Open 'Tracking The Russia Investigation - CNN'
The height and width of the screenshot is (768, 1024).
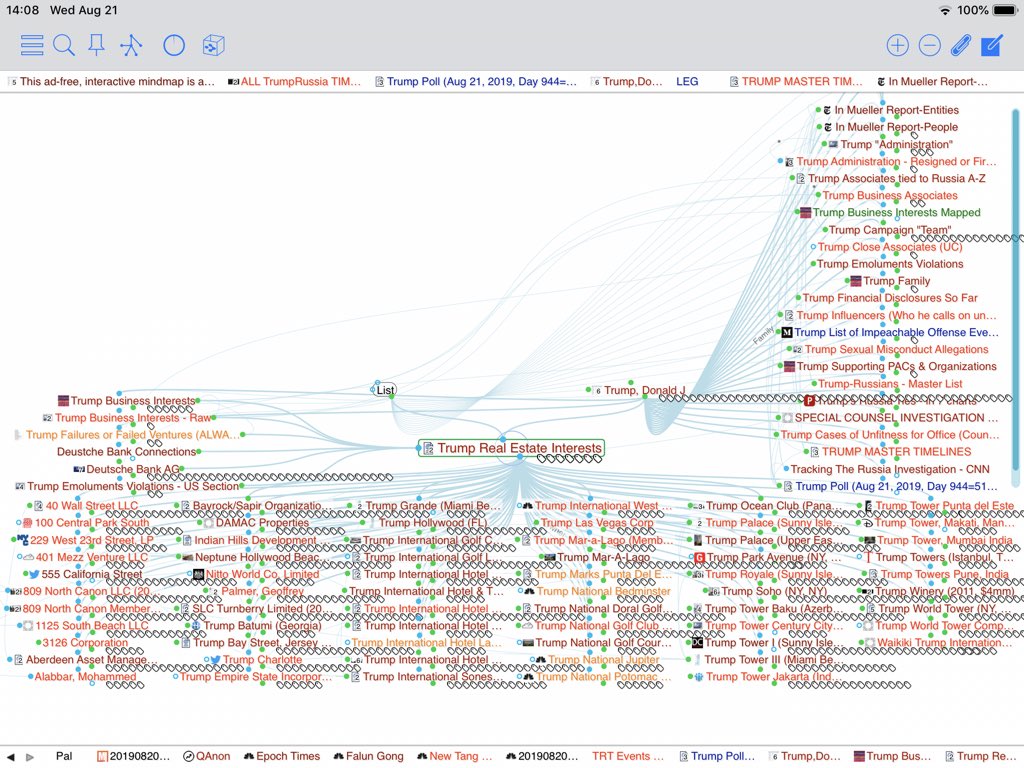point(889,469)
